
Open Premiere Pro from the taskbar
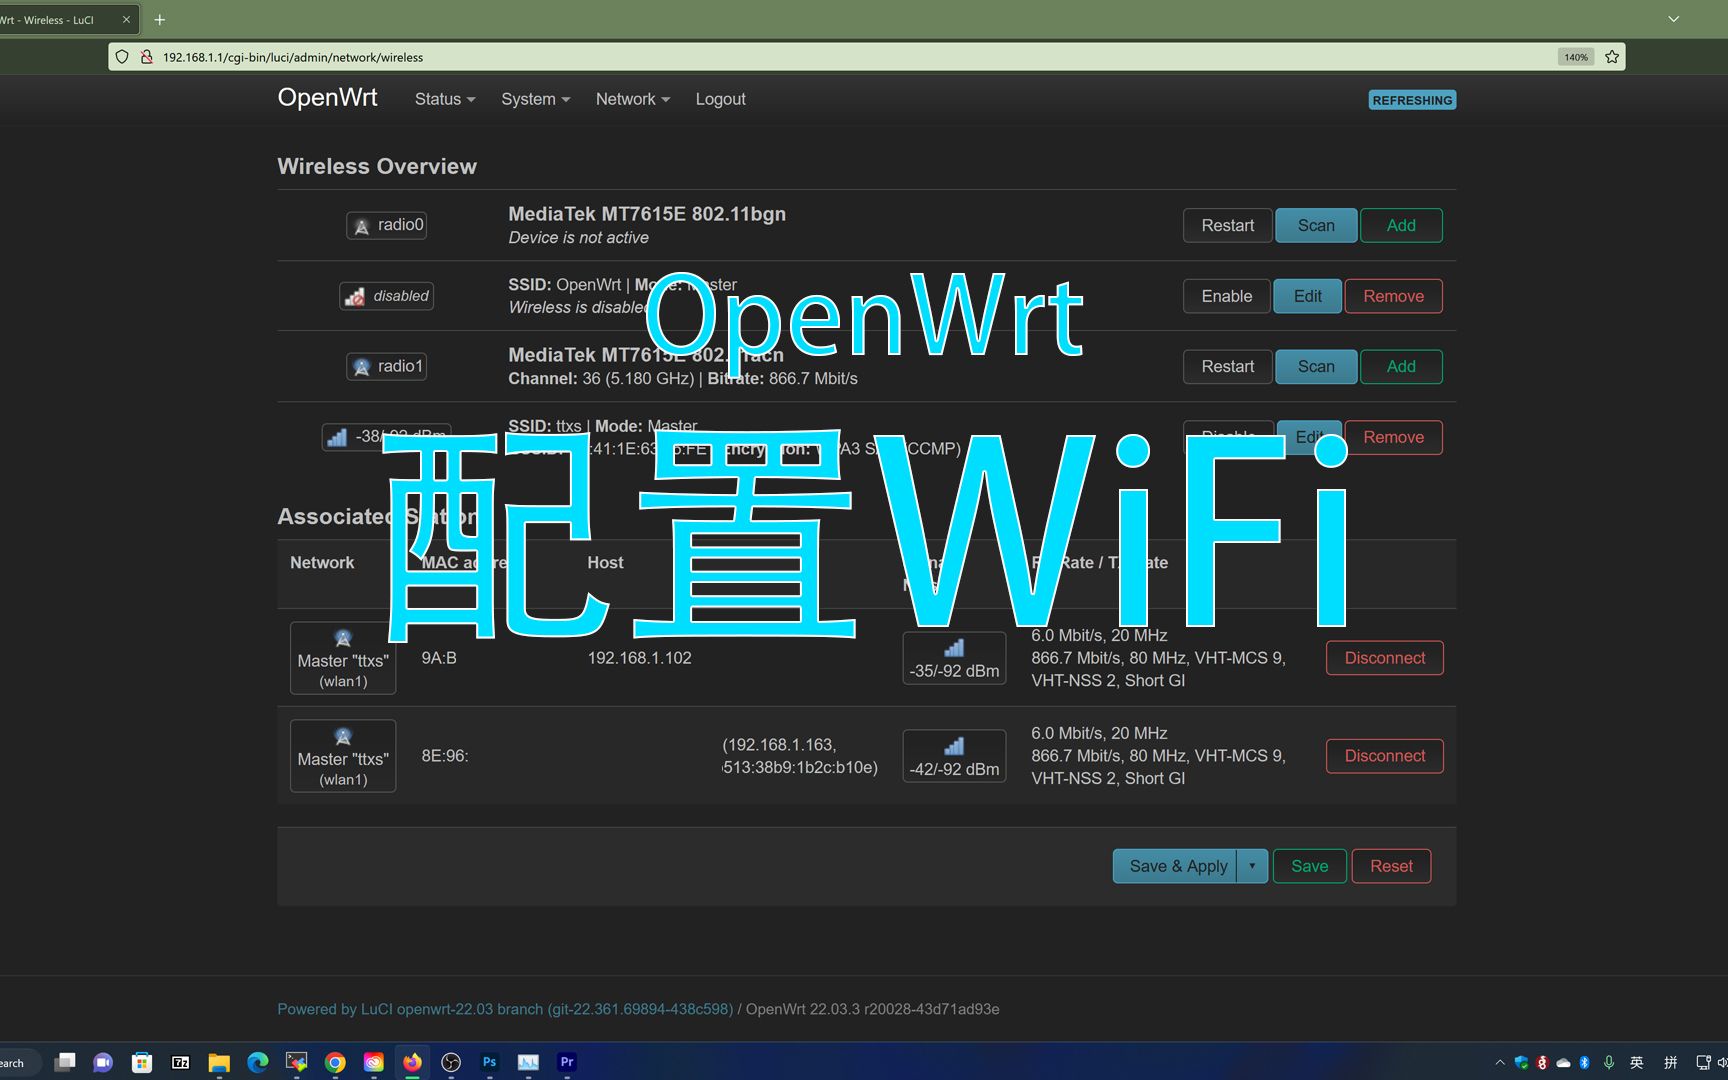pos(567,1062)
